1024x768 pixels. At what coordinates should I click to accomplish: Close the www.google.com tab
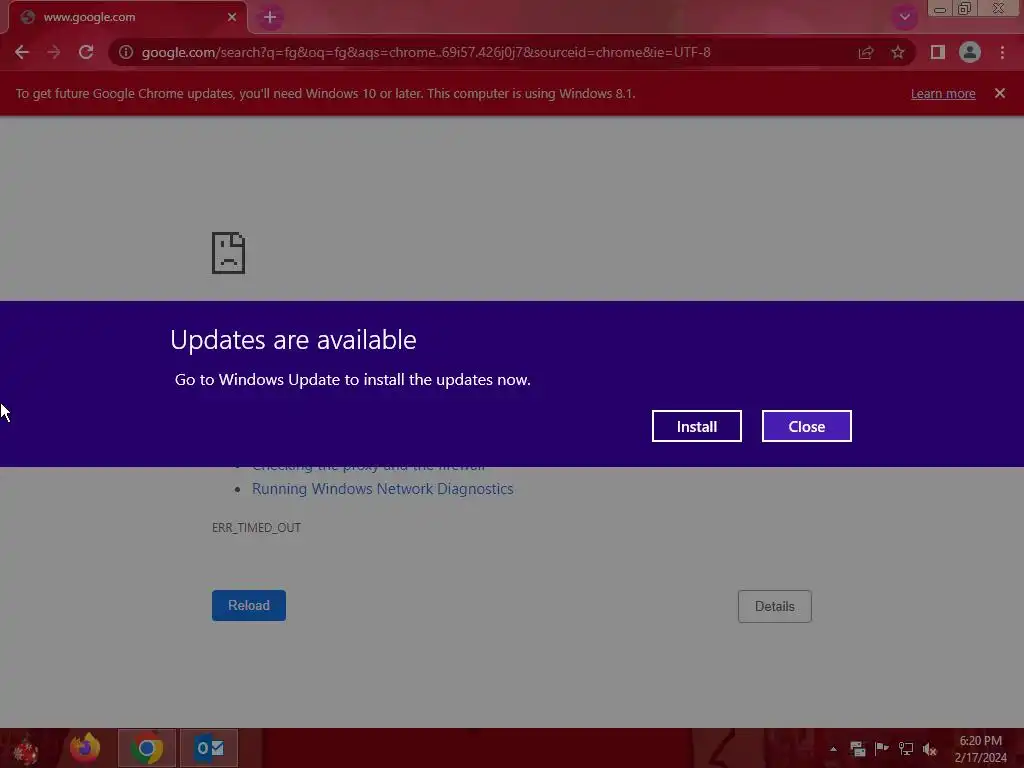[x=232, y=17]
